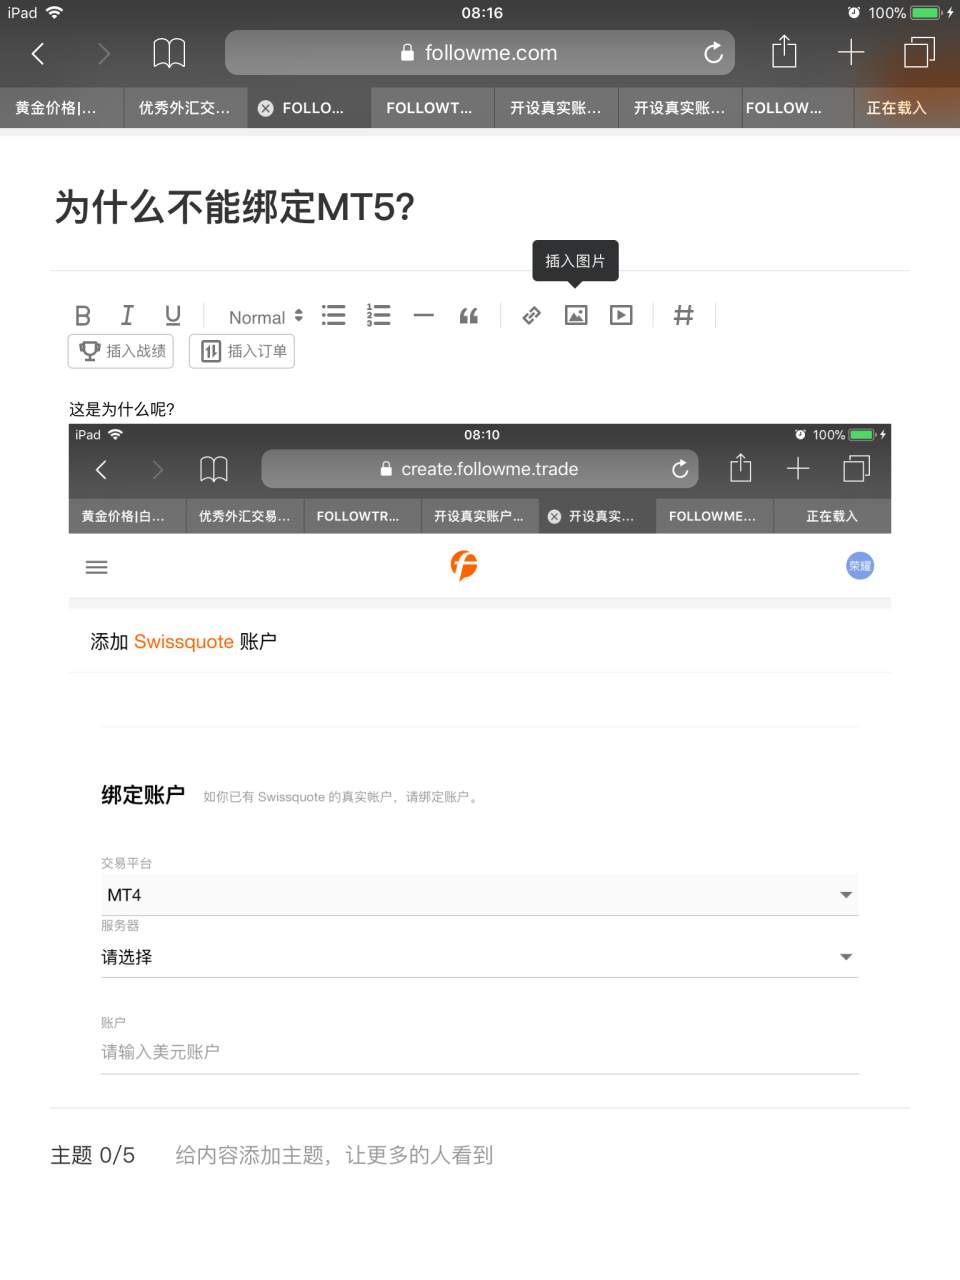Open the second 开设真实账 tab
Image resolution: width=960 pixels, height=1280 pixels.
(x=680, y=108)
